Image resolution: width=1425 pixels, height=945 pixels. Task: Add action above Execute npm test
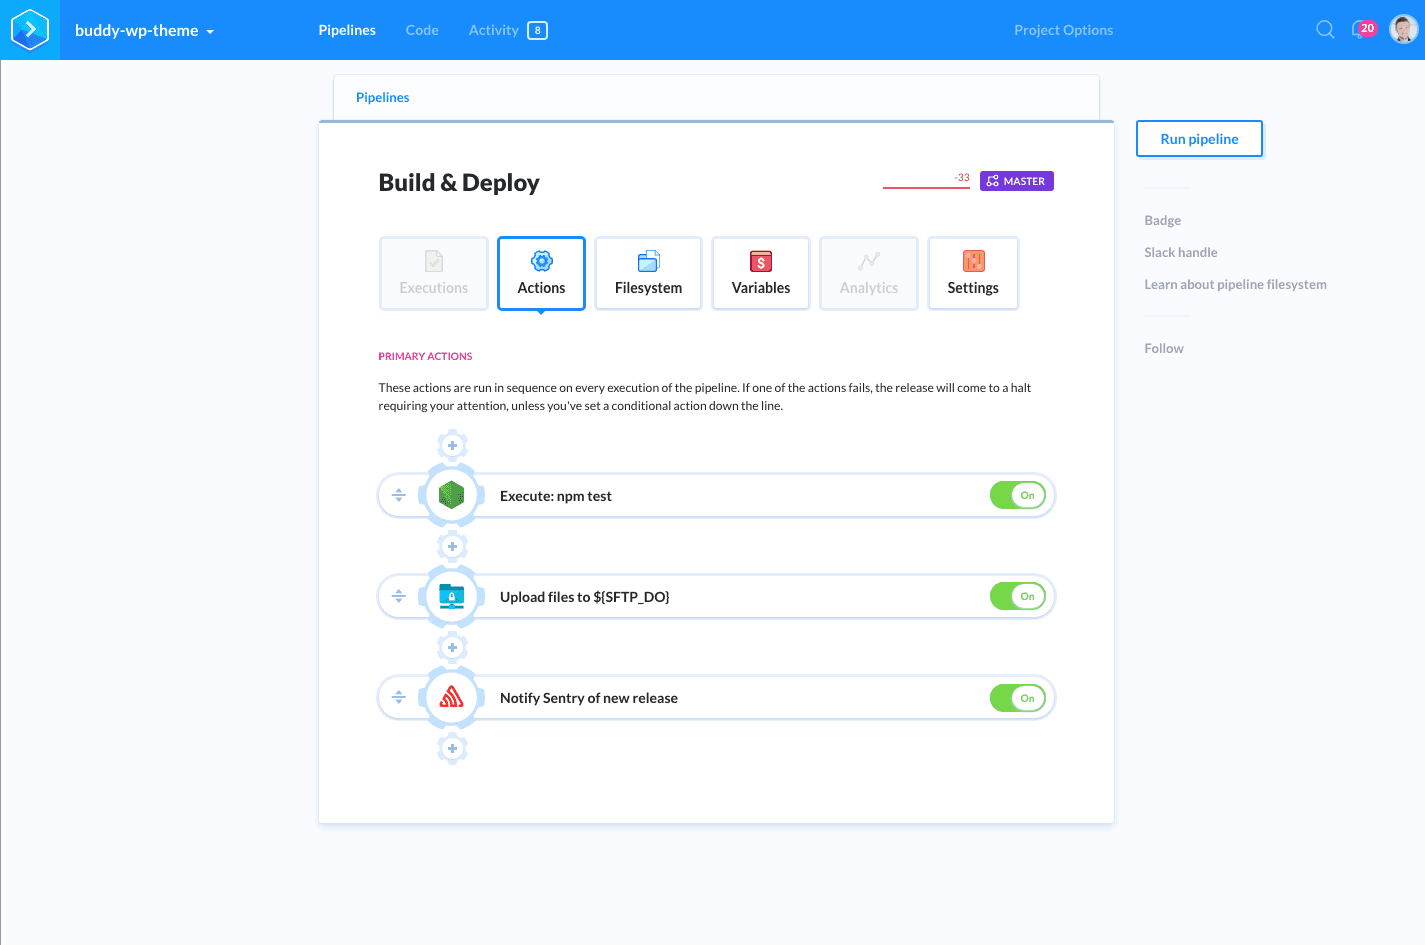click(x=452, y=445)
